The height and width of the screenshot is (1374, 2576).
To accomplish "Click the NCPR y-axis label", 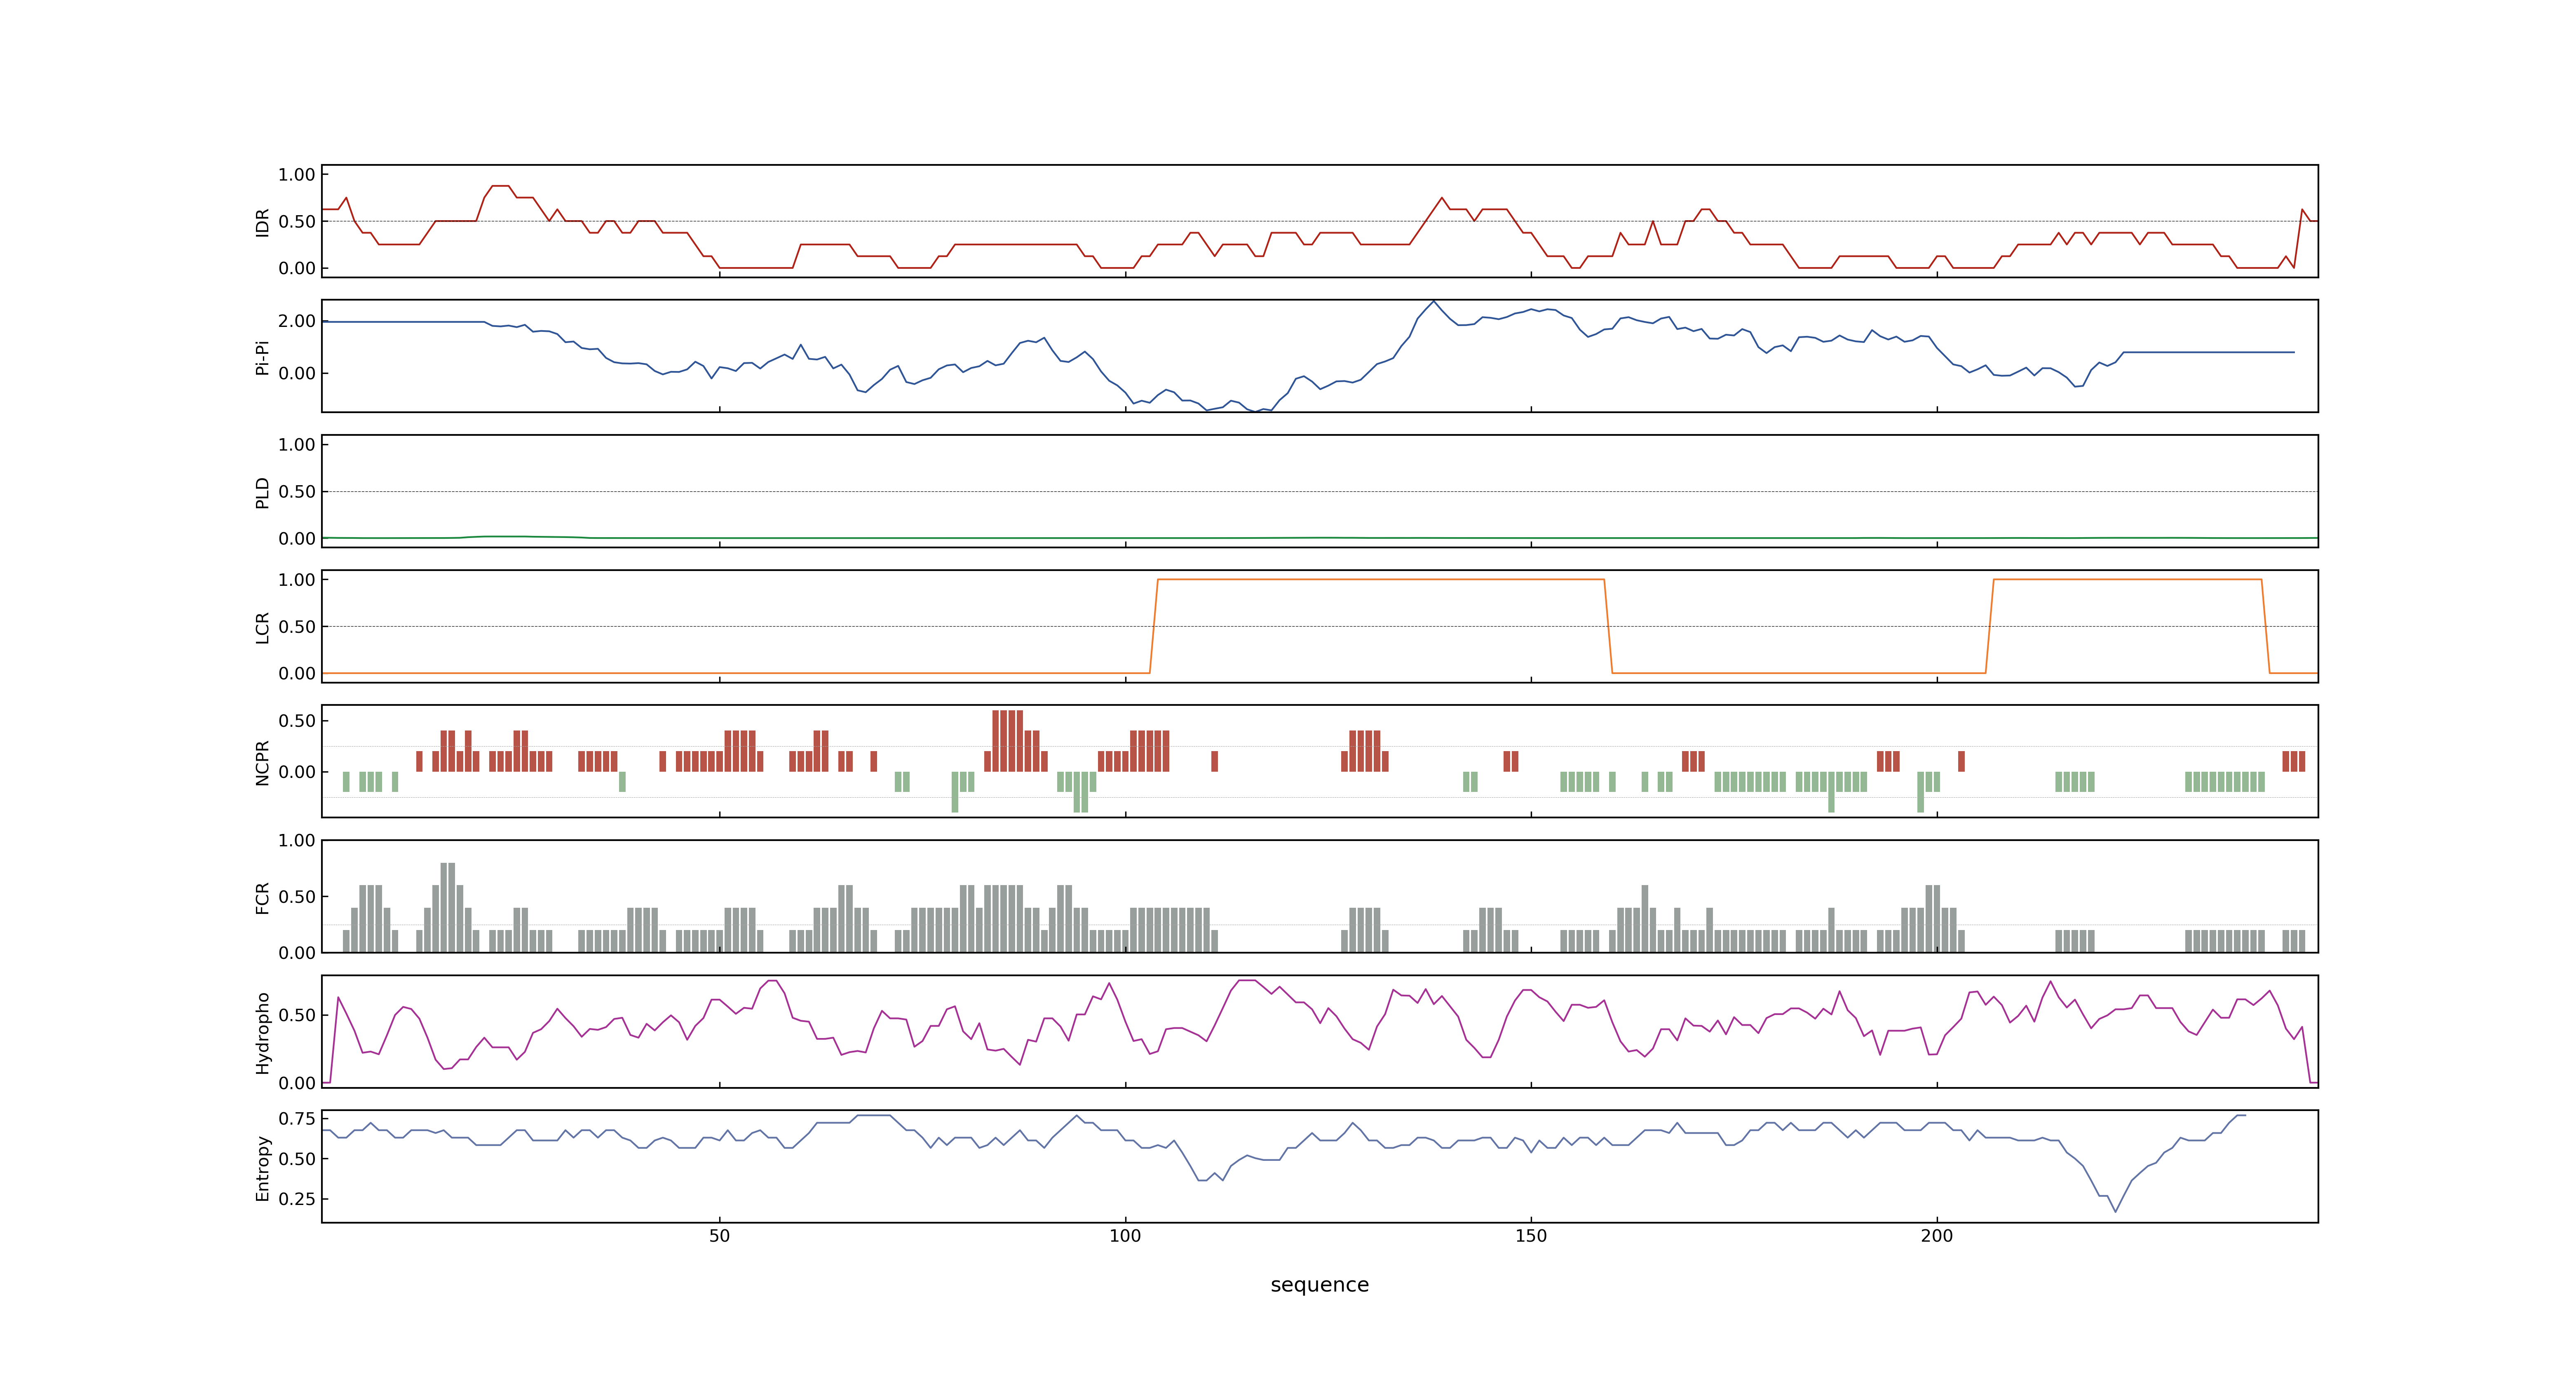I will (262, 762).
